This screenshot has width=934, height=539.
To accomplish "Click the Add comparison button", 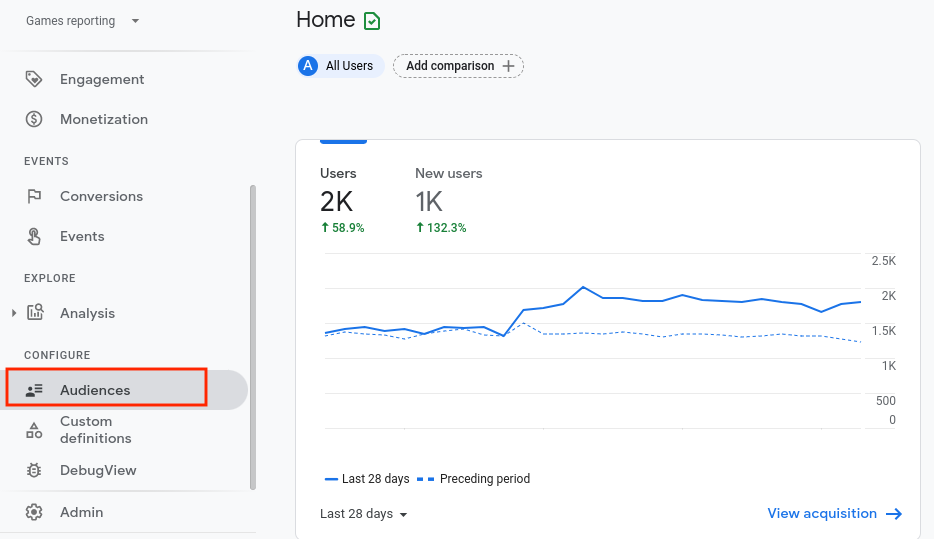I will point(458,66).
